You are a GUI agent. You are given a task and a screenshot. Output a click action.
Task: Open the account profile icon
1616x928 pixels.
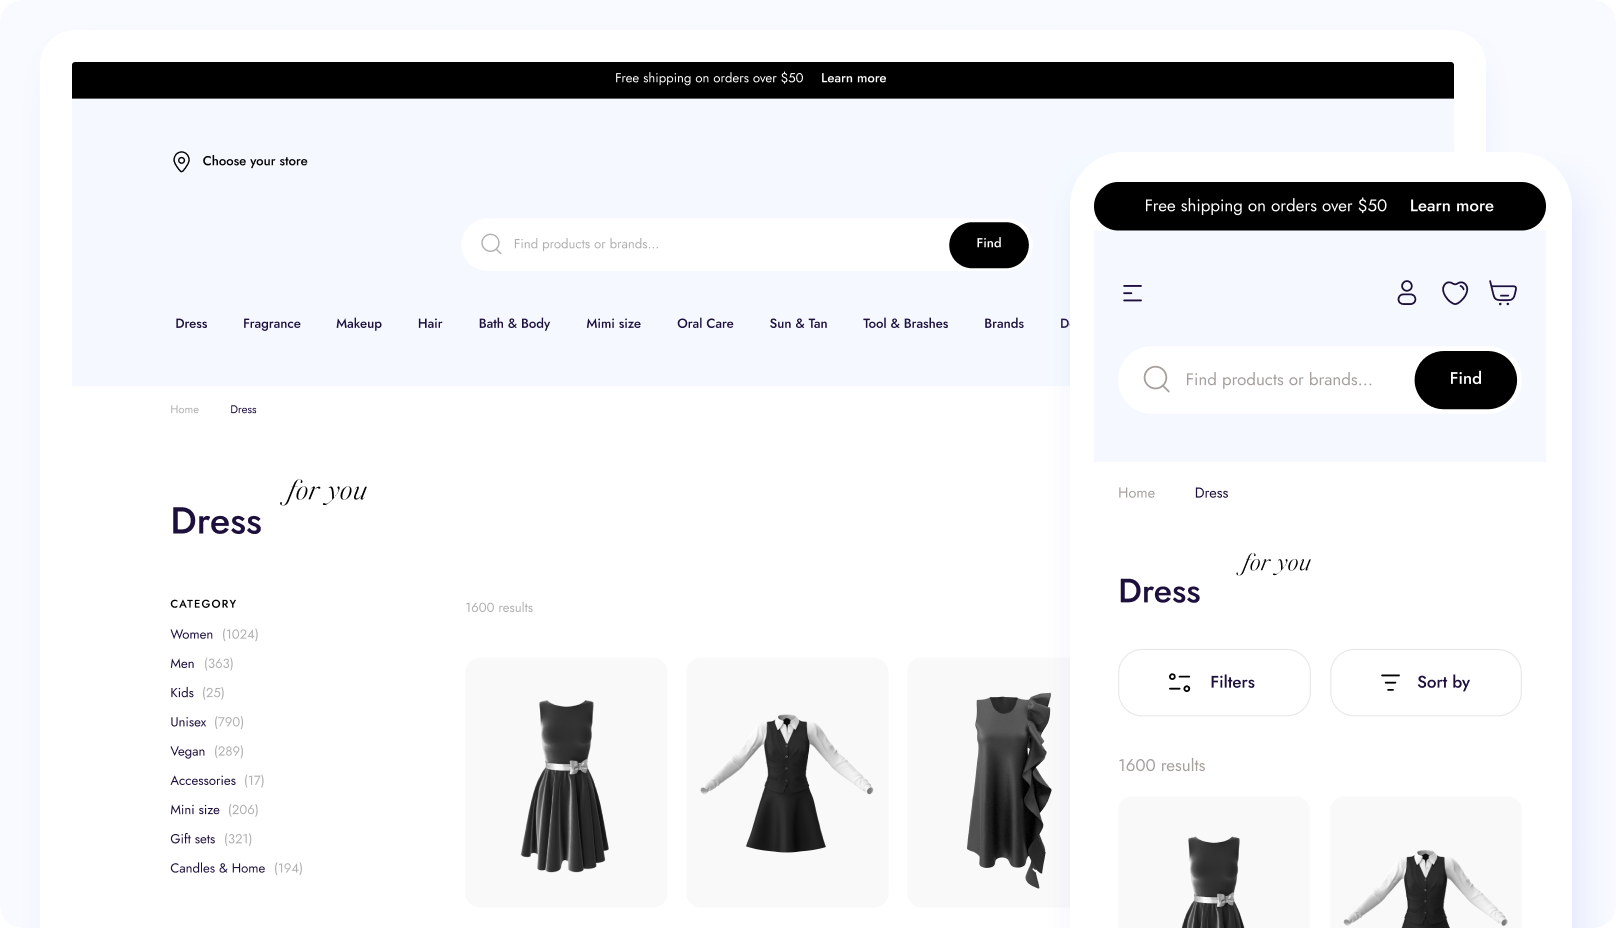(x=1407, y=293)
